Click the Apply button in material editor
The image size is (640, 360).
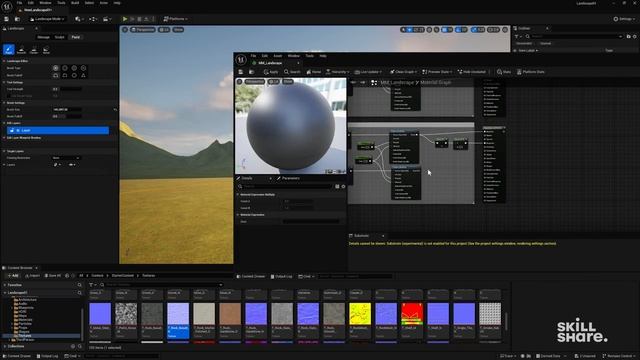271,72
